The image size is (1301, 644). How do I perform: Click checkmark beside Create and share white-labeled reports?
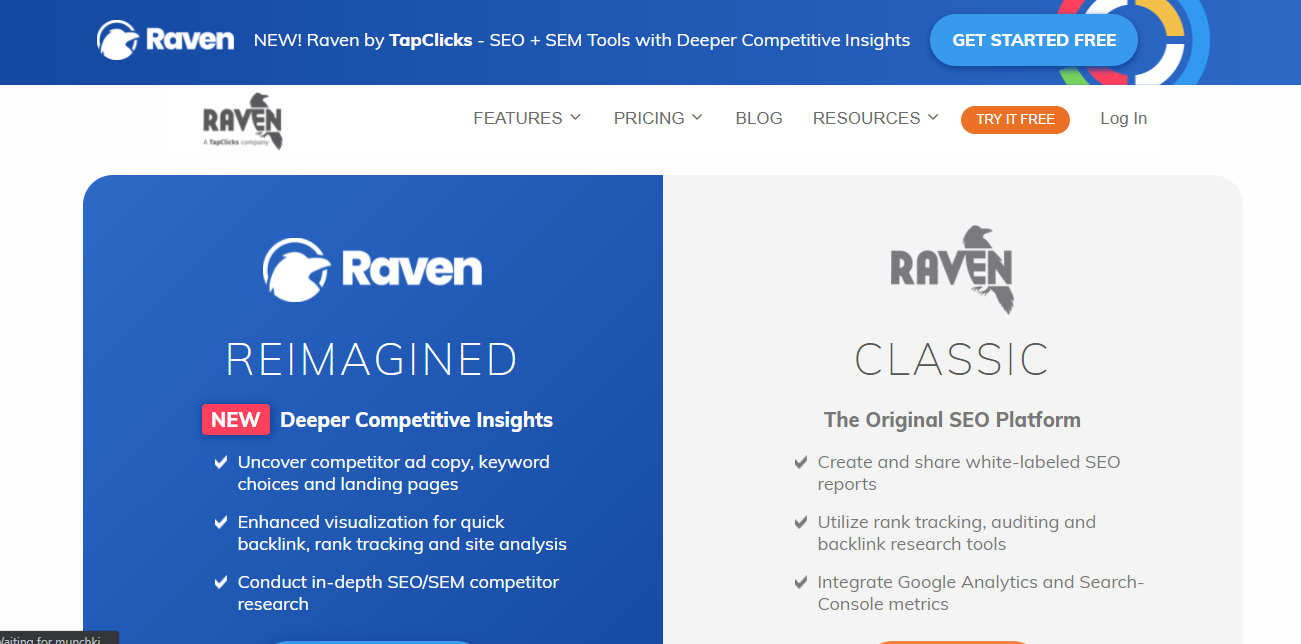(800, 462)
